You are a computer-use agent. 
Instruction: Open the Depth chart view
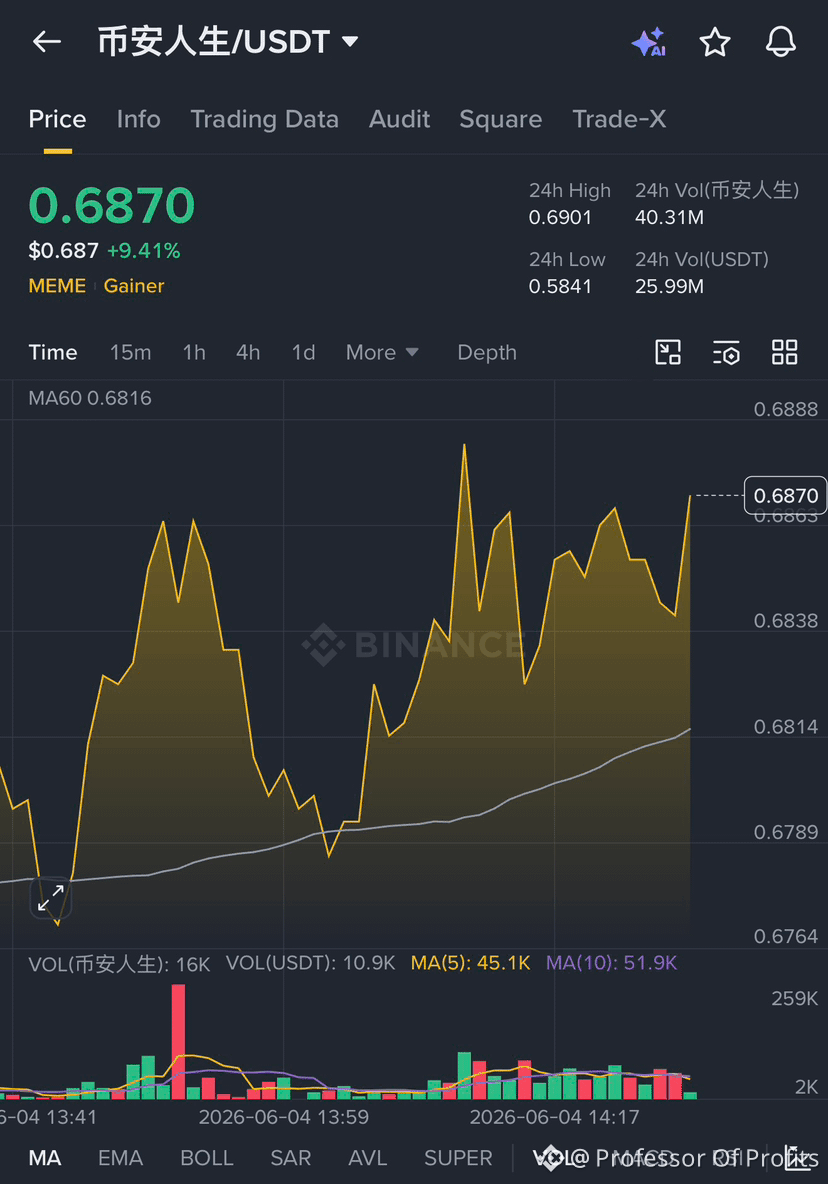pyautogui.click(x=487, y=353)
